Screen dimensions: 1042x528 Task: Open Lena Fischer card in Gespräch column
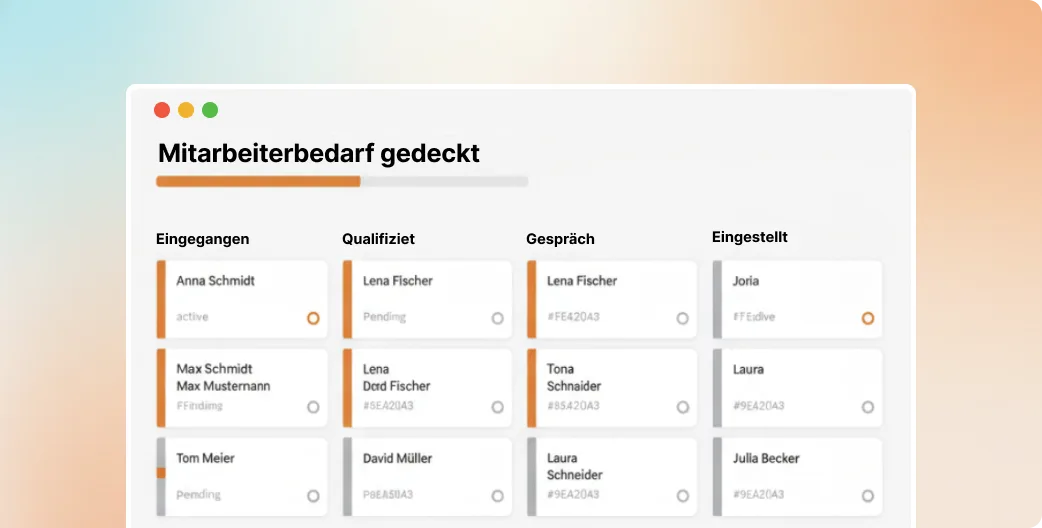(x=611, y=299)
